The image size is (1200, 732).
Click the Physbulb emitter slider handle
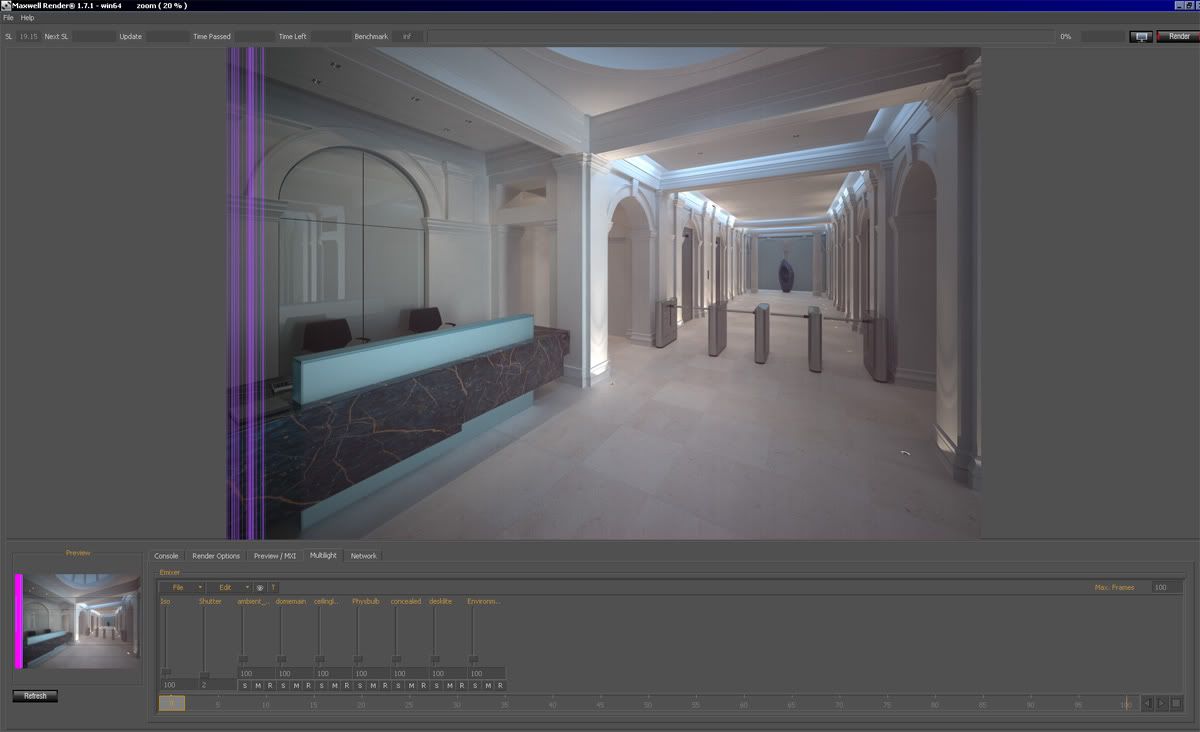(358, 659)
